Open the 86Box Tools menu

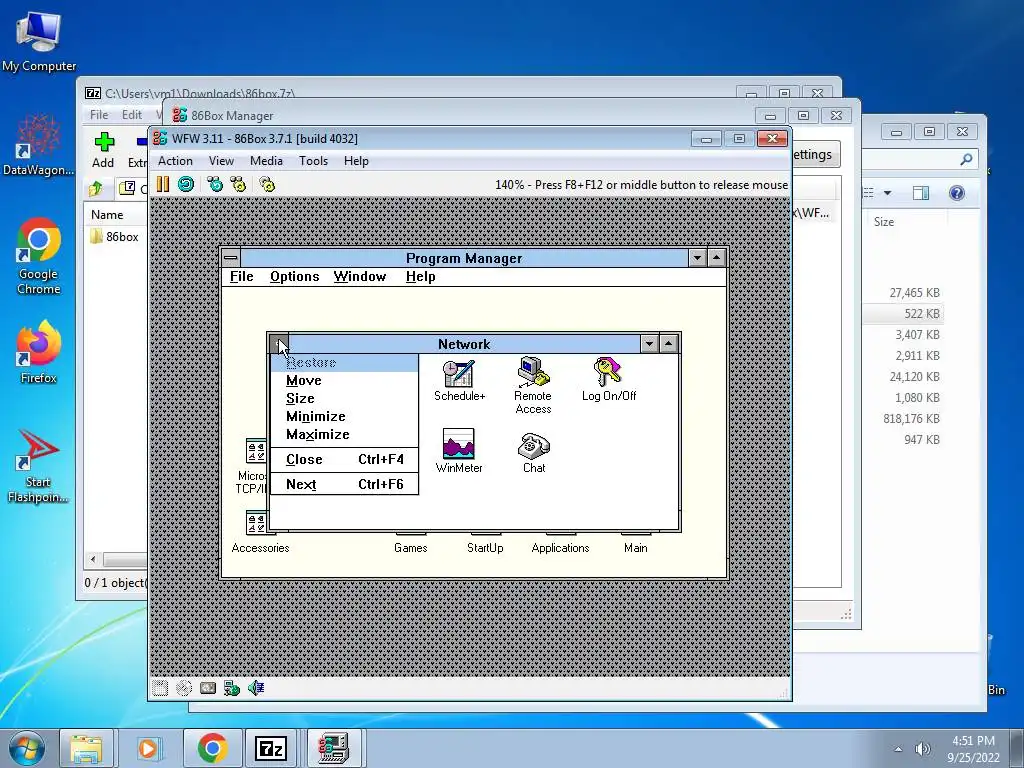313,161
